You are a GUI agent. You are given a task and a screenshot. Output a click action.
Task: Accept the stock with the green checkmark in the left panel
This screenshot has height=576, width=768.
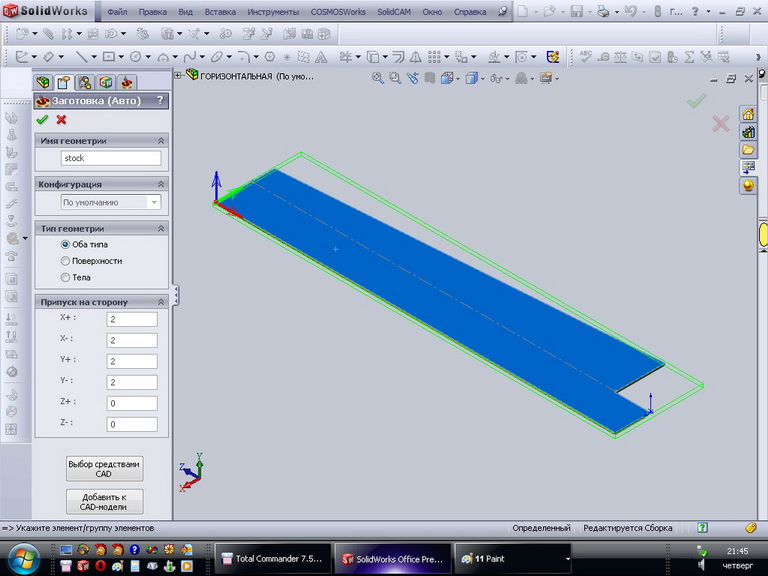click(42, 120)
